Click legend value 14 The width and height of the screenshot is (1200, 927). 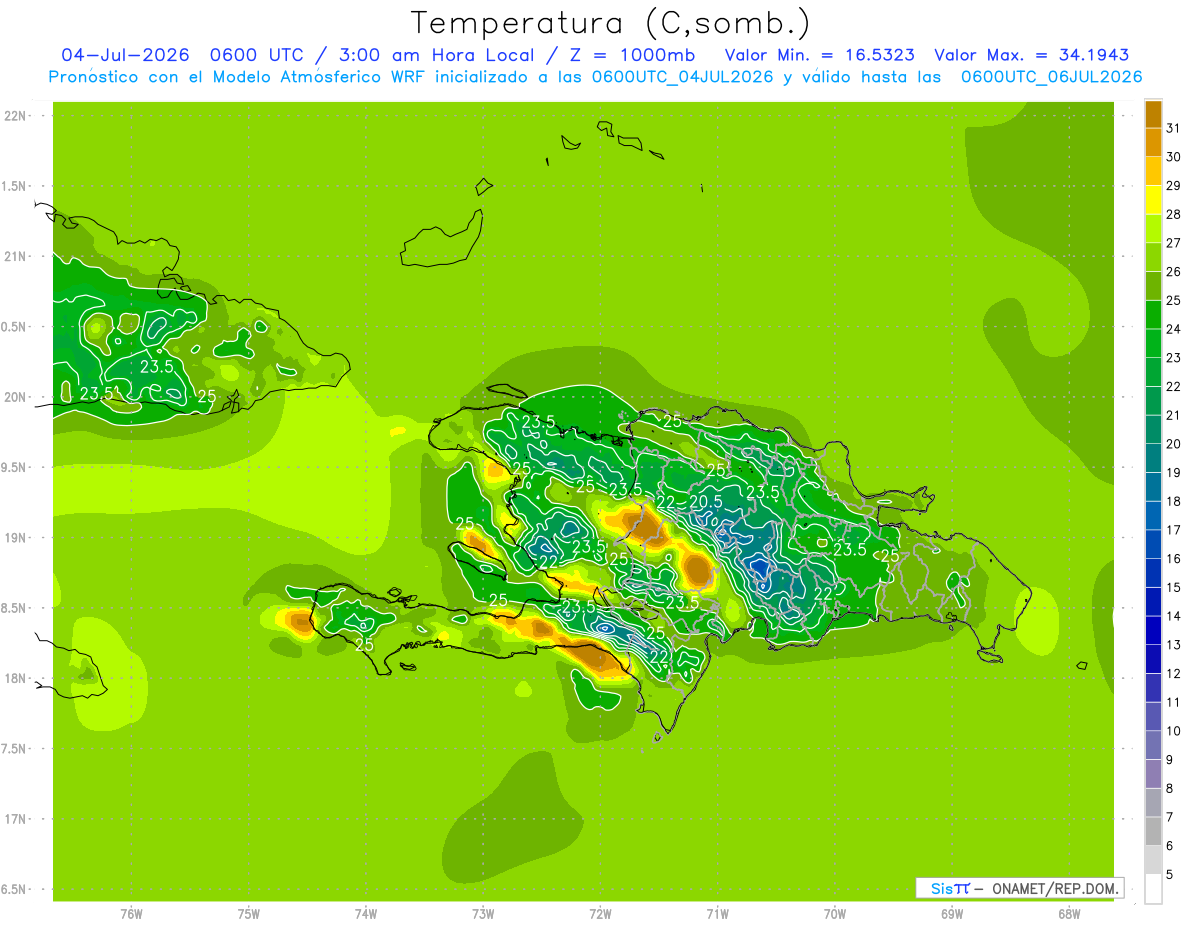1172,616
